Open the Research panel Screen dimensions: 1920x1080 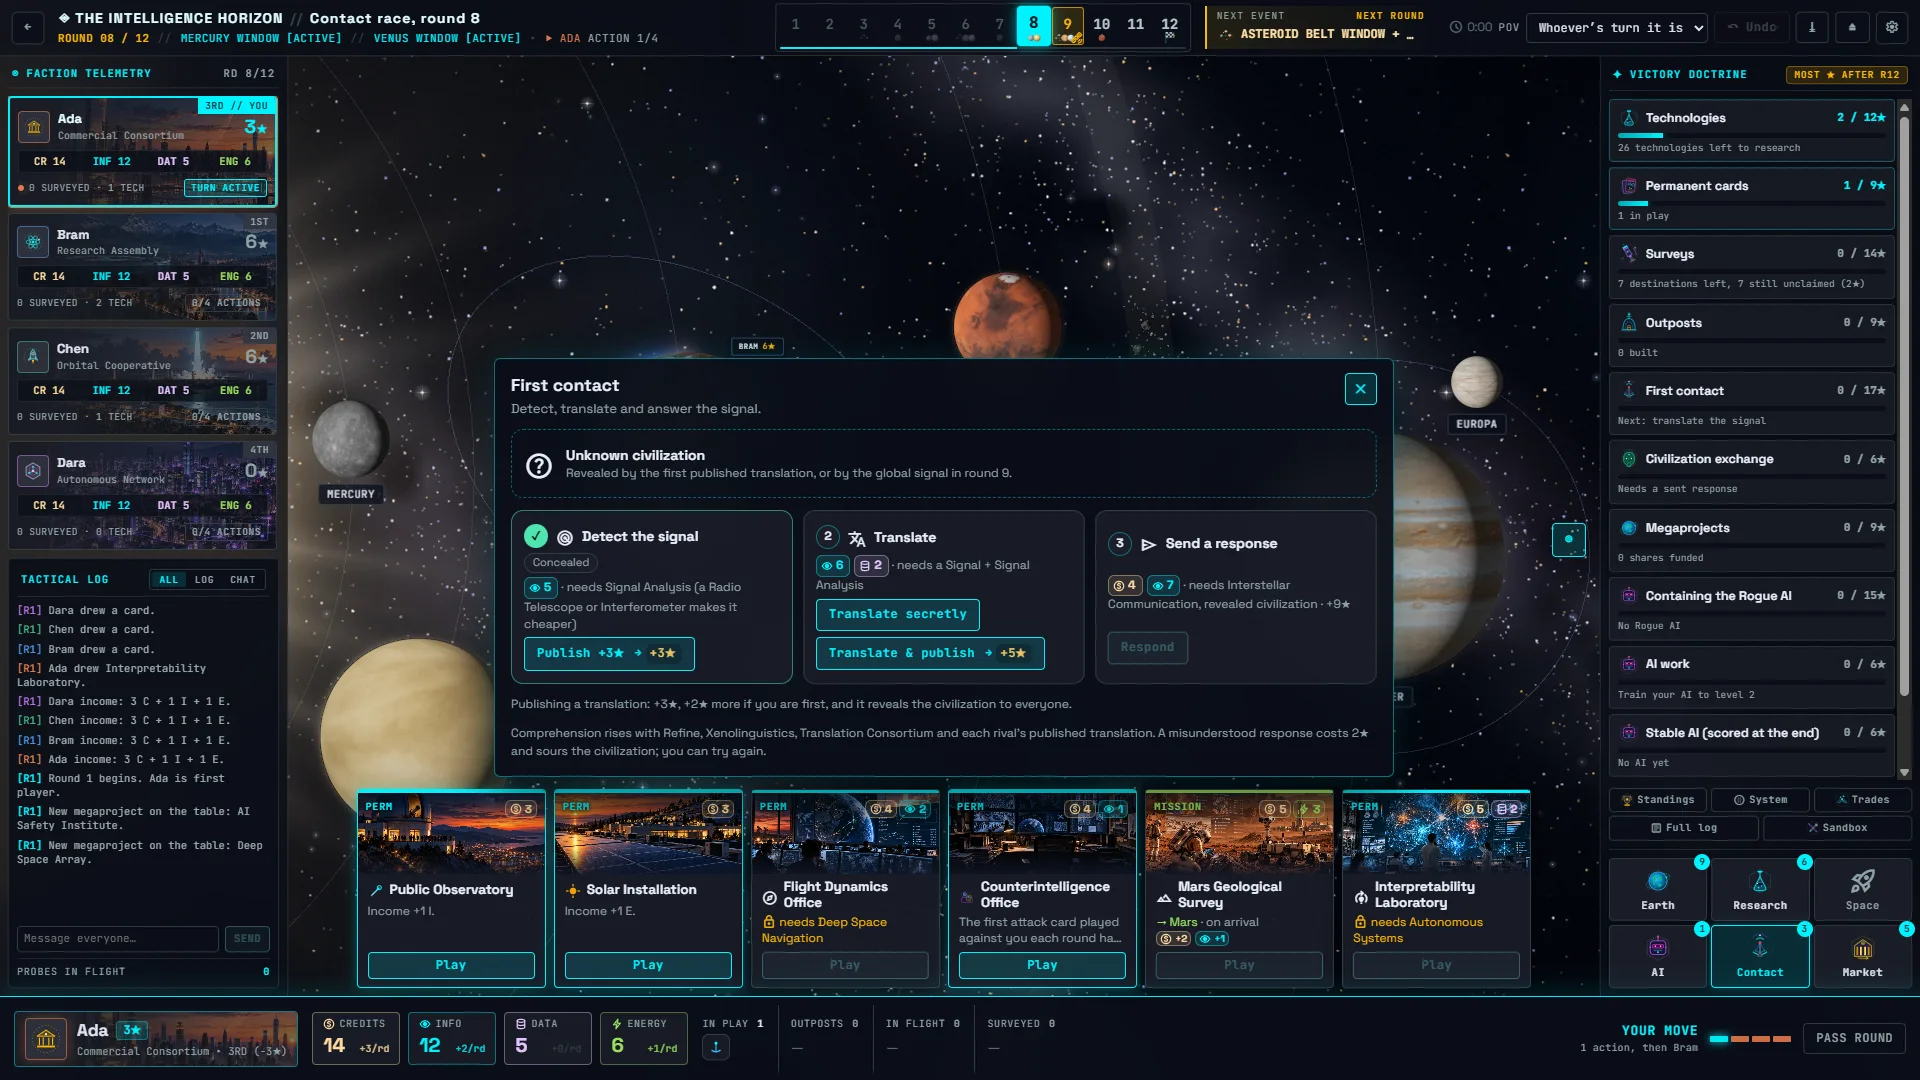(1759, 888)
